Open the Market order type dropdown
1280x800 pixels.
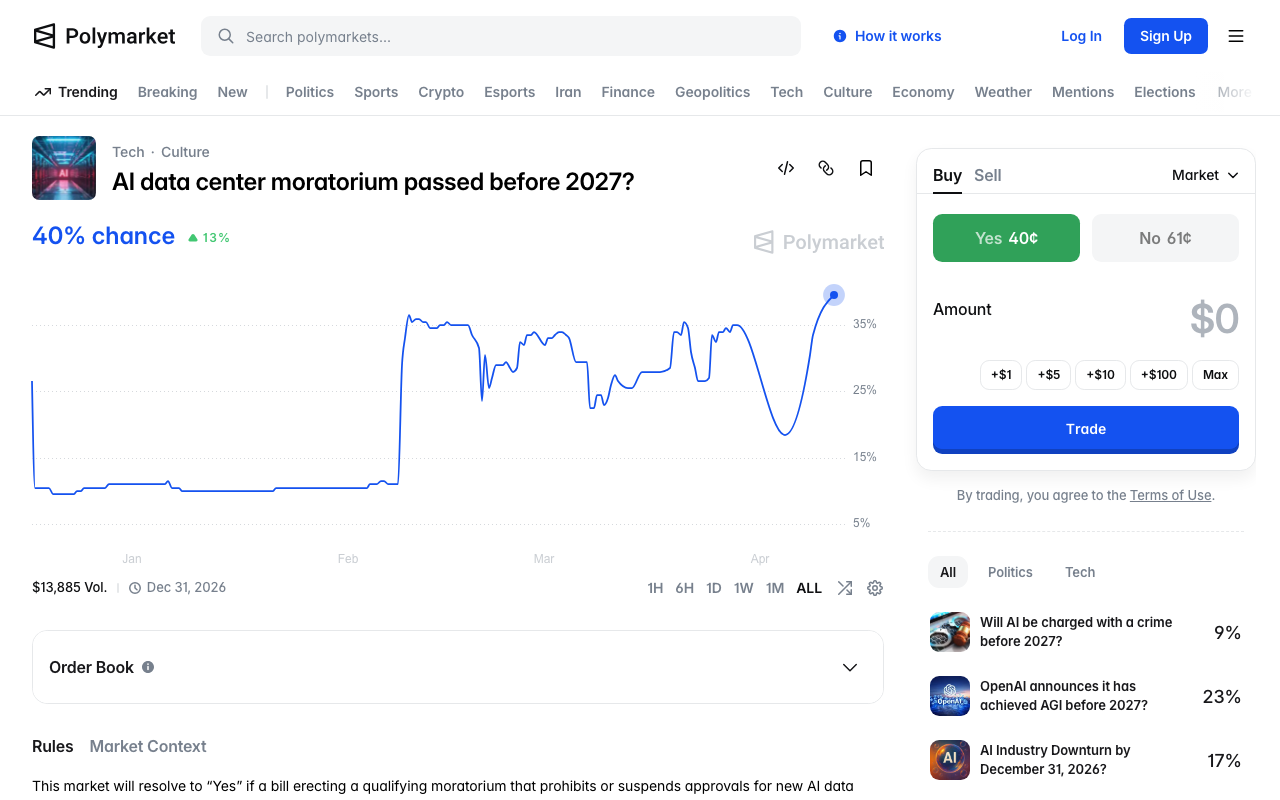[1205, 175]
